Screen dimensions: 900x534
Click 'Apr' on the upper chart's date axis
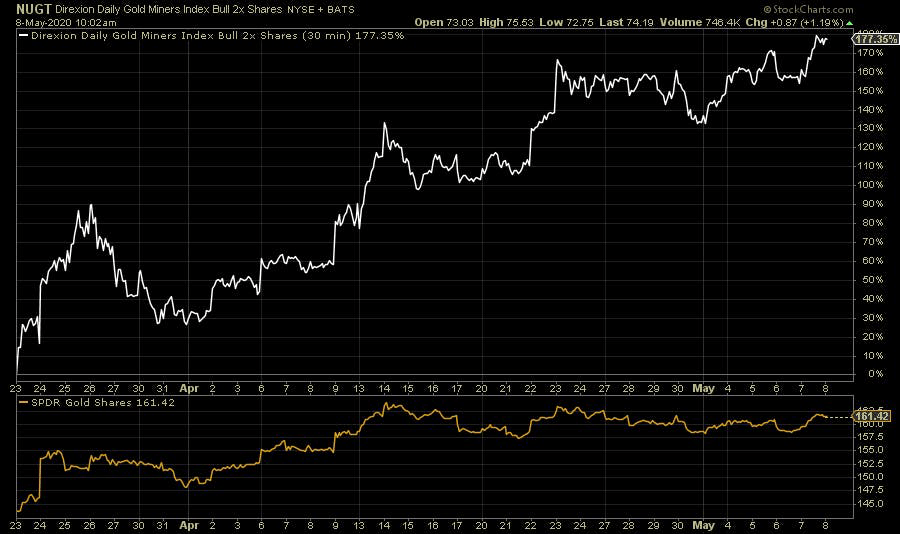click(x=189, y=389)
